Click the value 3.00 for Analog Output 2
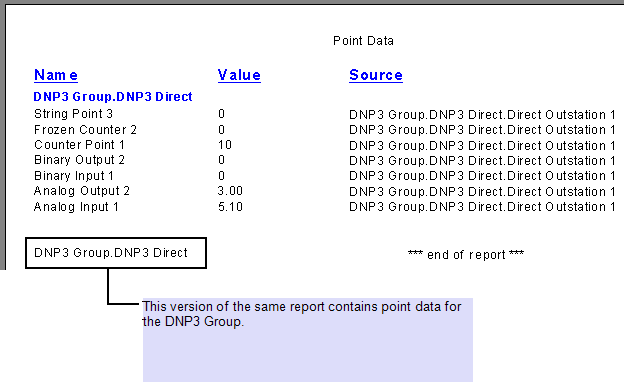This screenshot has height=392, width=624. click(230, 191)
